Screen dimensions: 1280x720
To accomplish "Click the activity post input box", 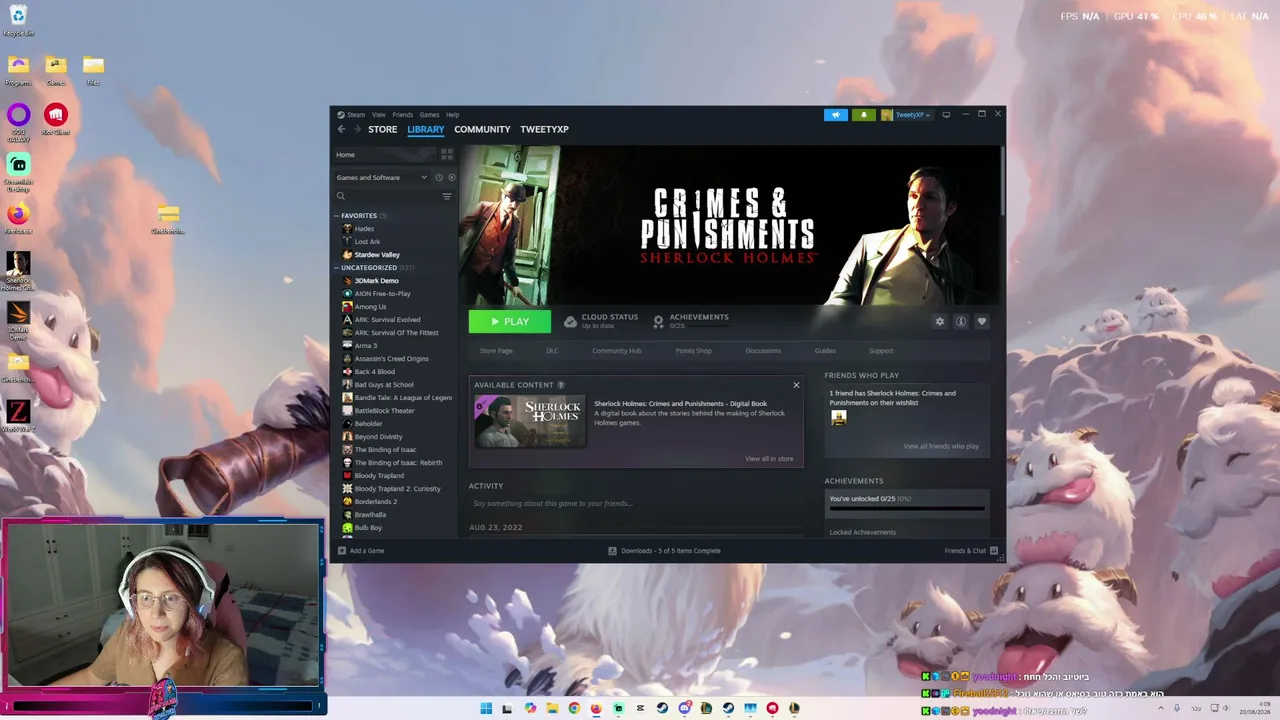I will coord(636,503).
